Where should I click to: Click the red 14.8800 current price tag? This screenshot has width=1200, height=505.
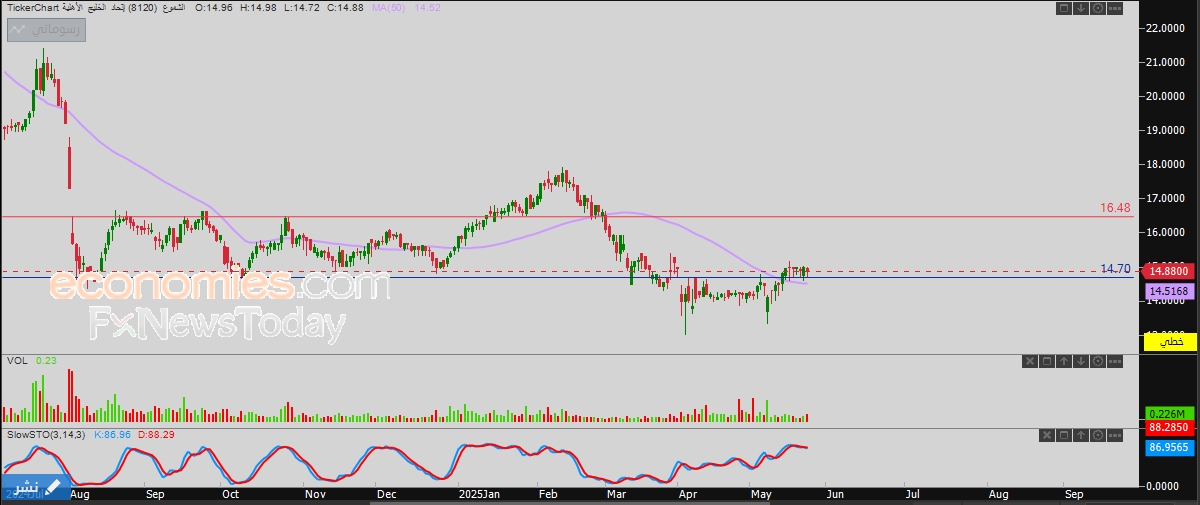point(1170,270)
